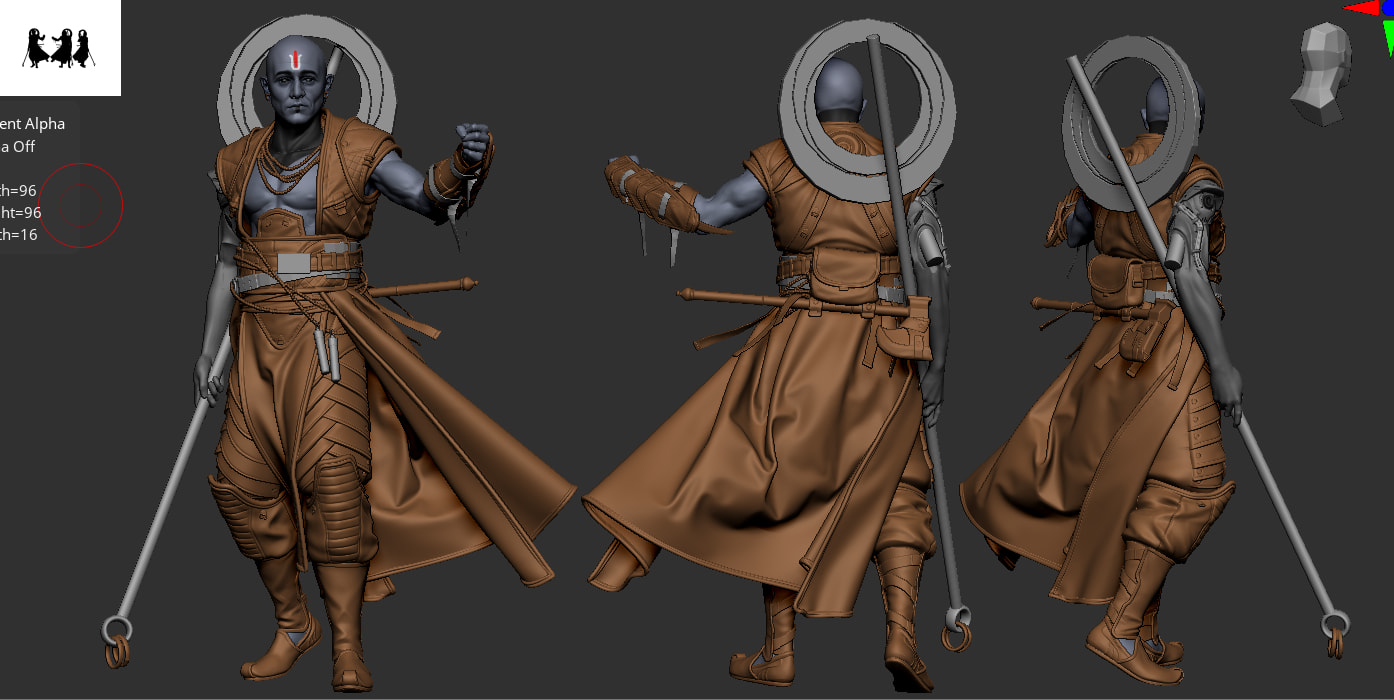Click the clenched fist of the front-view figure
This screenshot has height=700, width=1394.
(x=473, y=141)
